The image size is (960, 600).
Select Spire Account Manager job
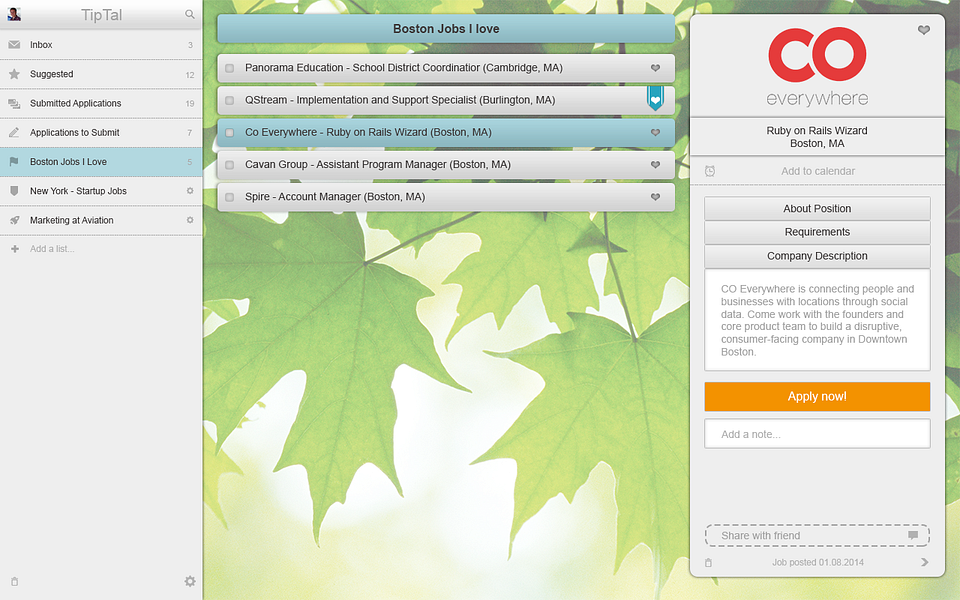click(x=446, y=197)
